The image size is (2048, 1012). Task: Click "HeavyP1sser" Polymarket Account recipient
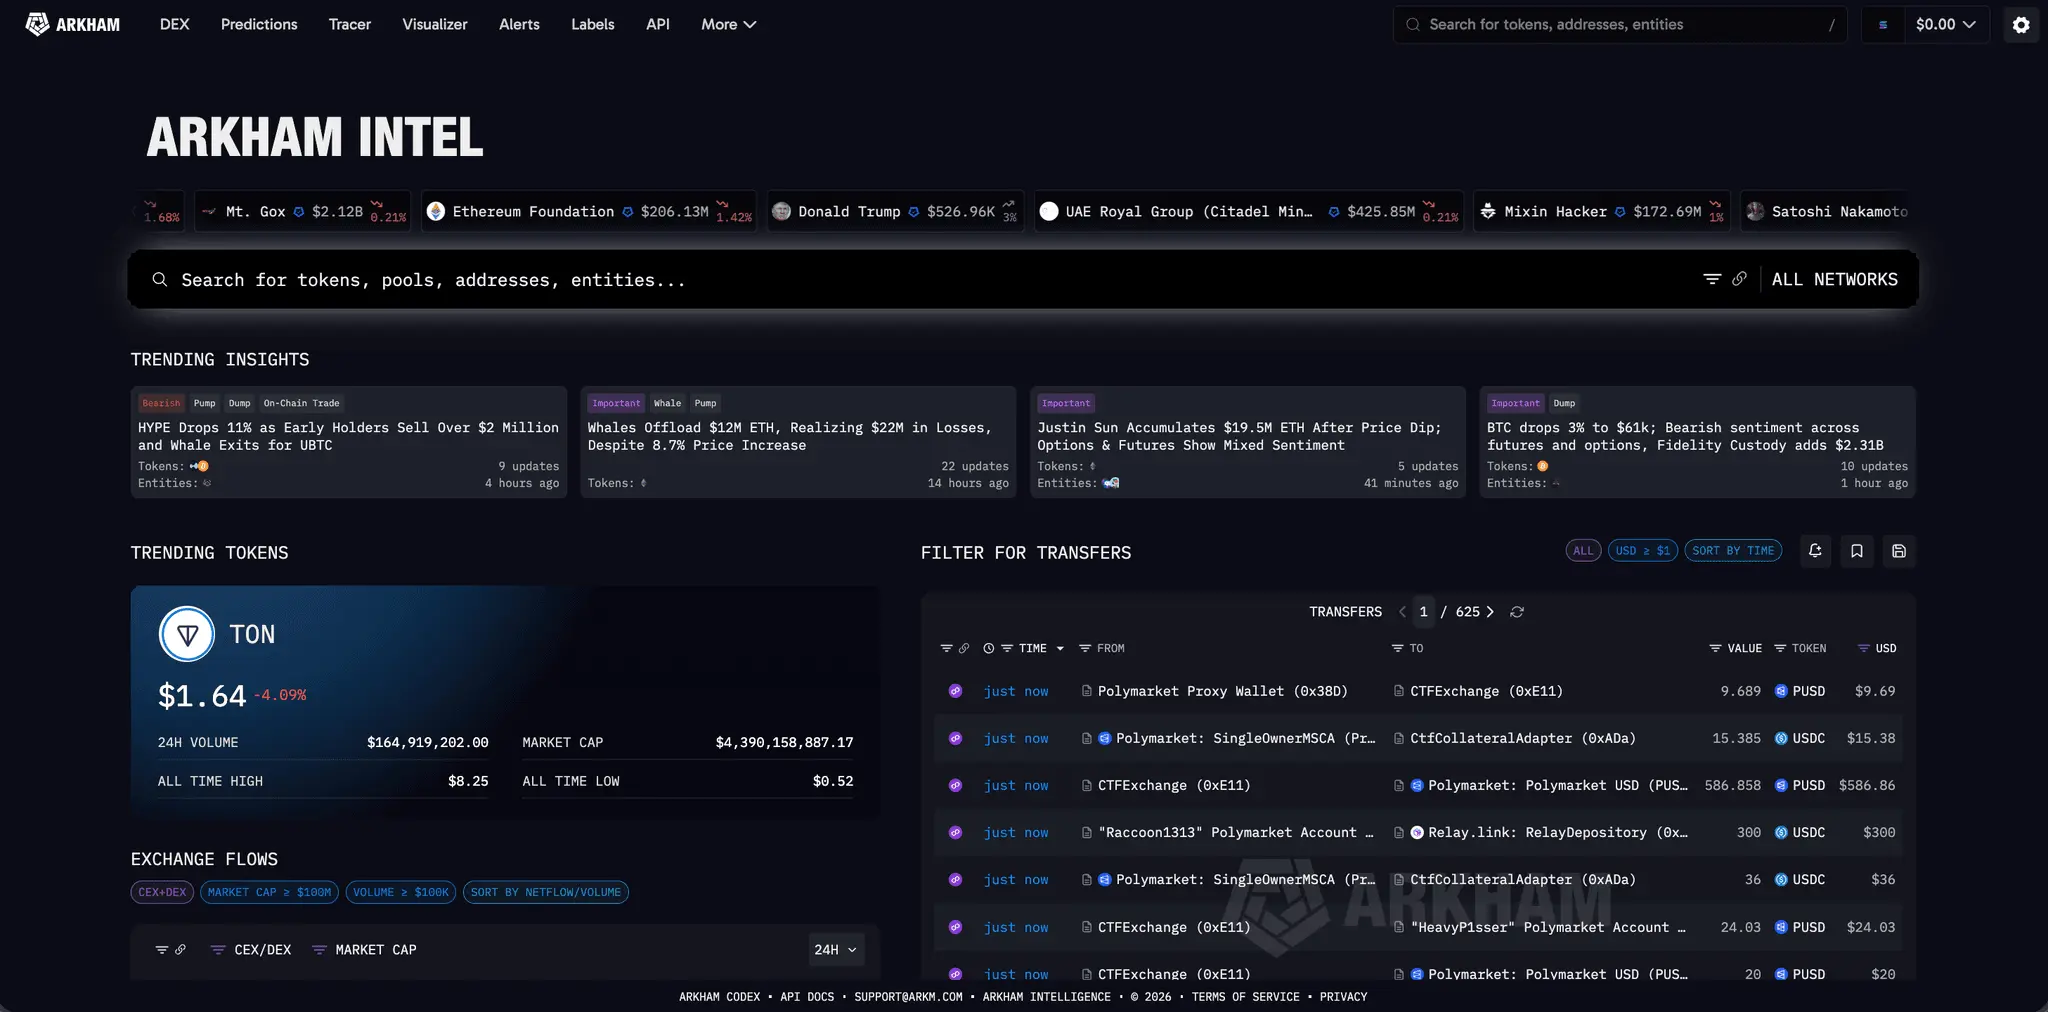point(1548,927)
